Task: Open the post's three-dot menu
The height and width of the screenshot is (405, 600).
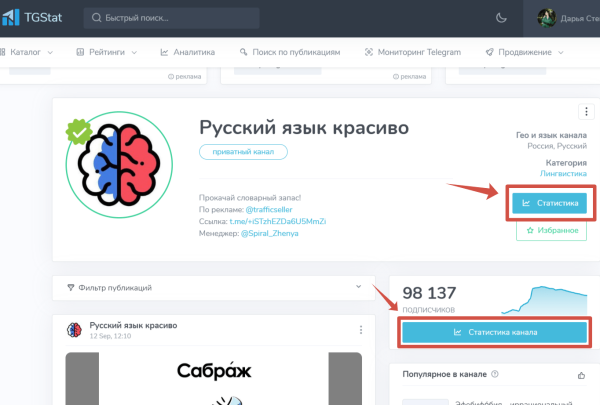Action: (x=360, y=330)
